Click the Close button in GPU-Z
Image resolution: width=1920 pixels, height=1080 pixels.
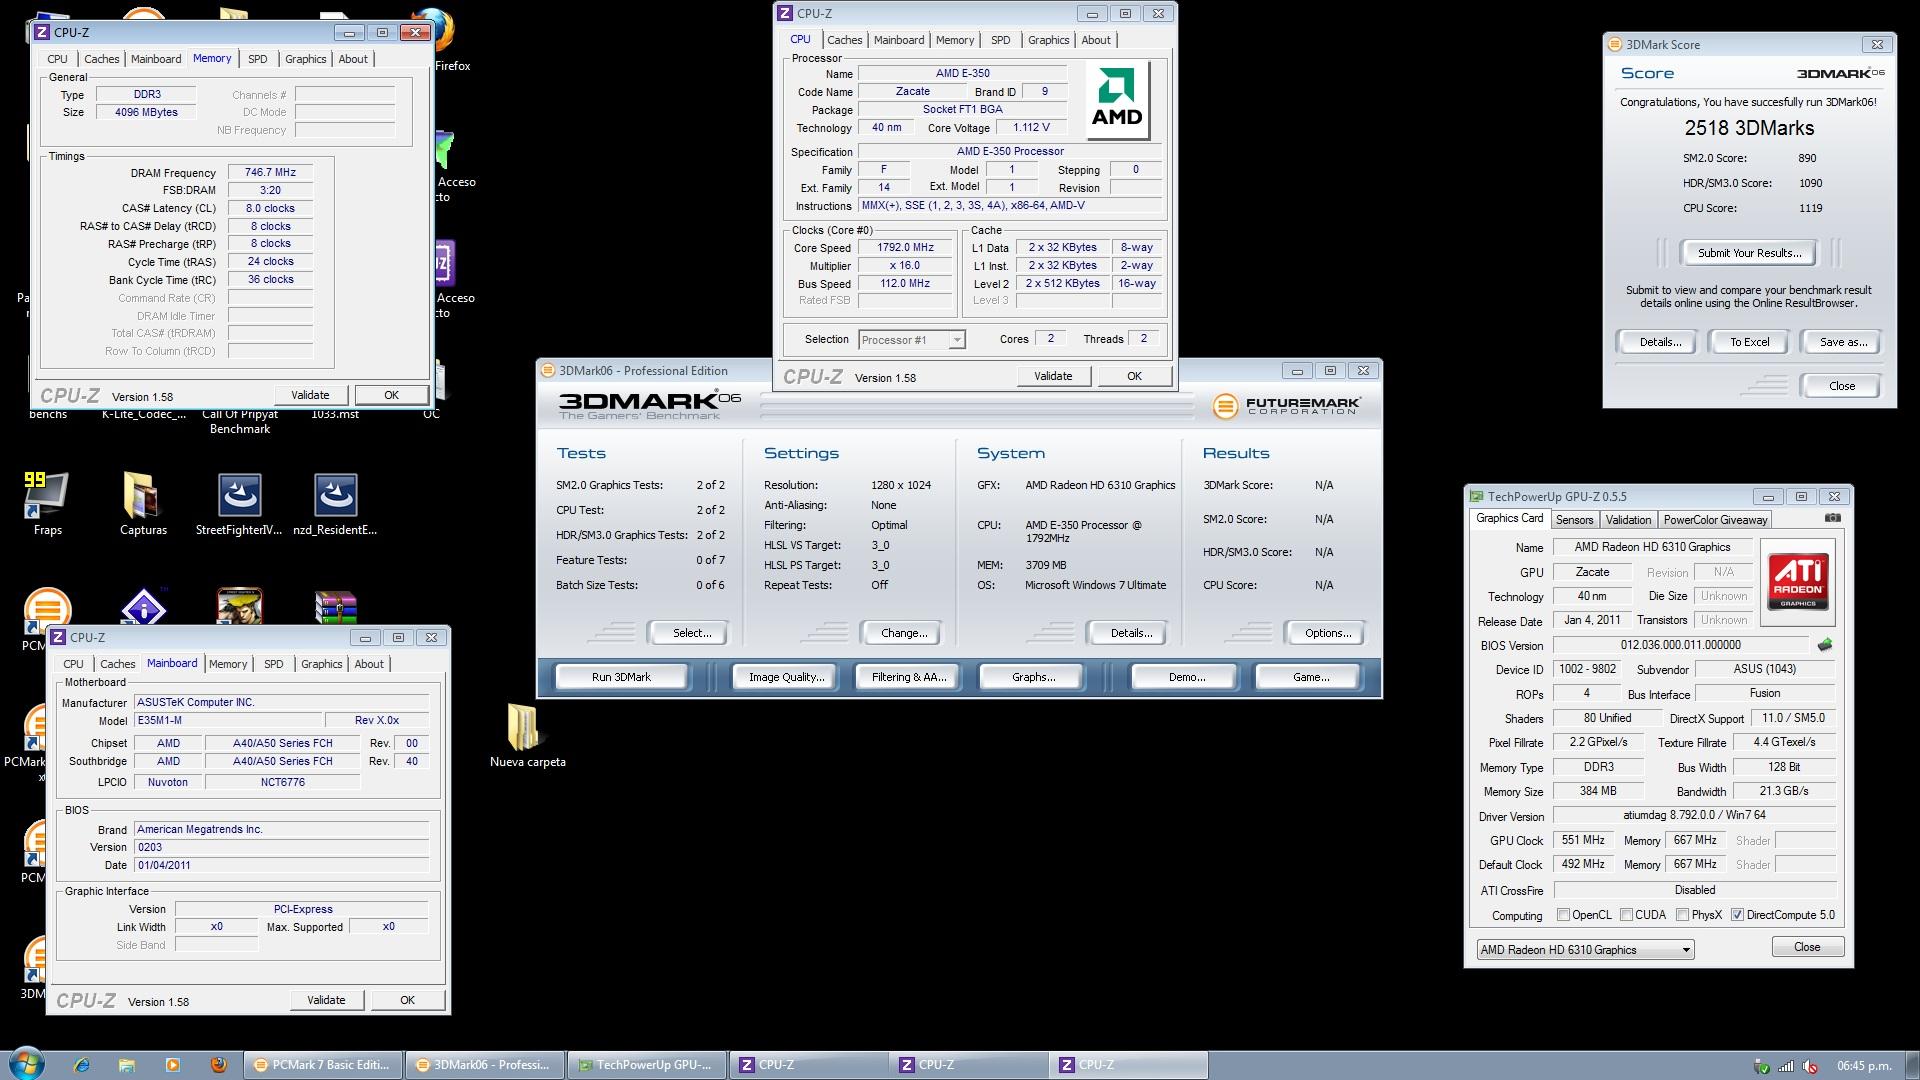[x=1807, y=947]
